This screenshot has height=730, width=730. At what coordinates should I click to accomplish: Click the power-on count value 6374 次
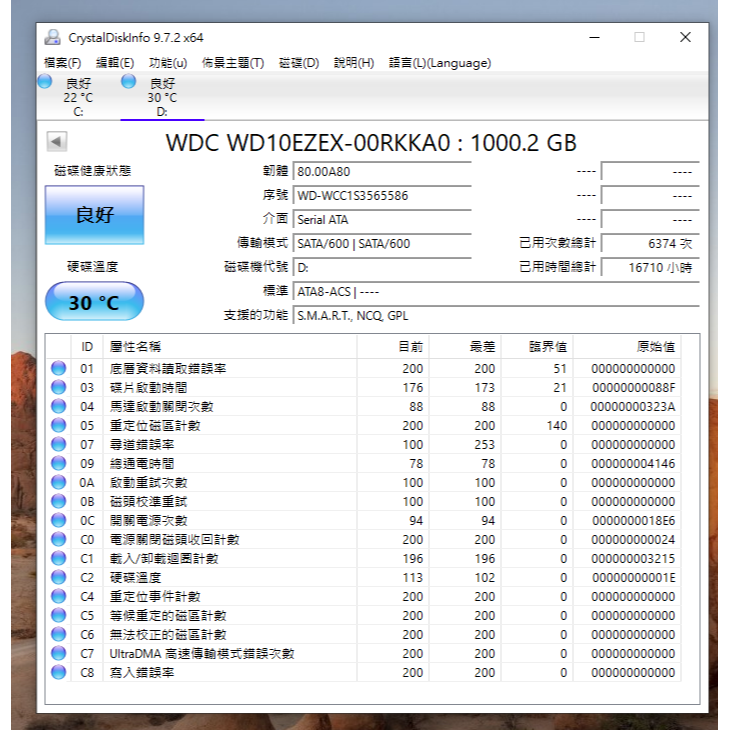coord(650,243)
